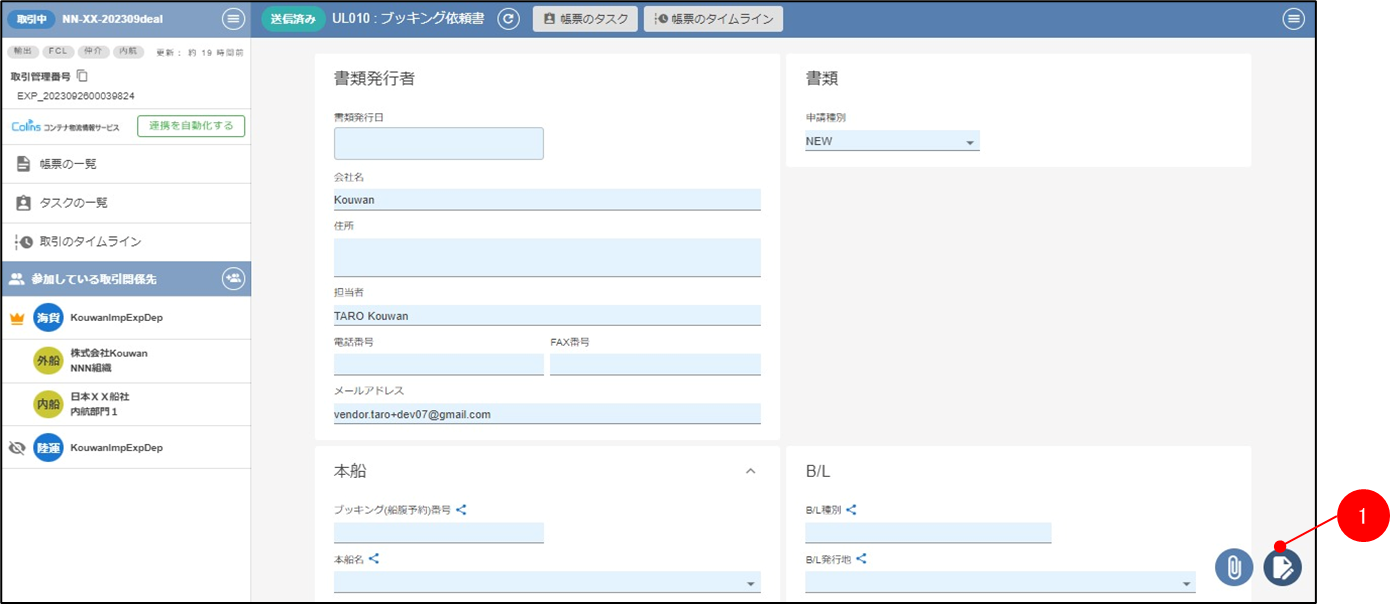Click the 連携を自動化する button

[191, 126]
